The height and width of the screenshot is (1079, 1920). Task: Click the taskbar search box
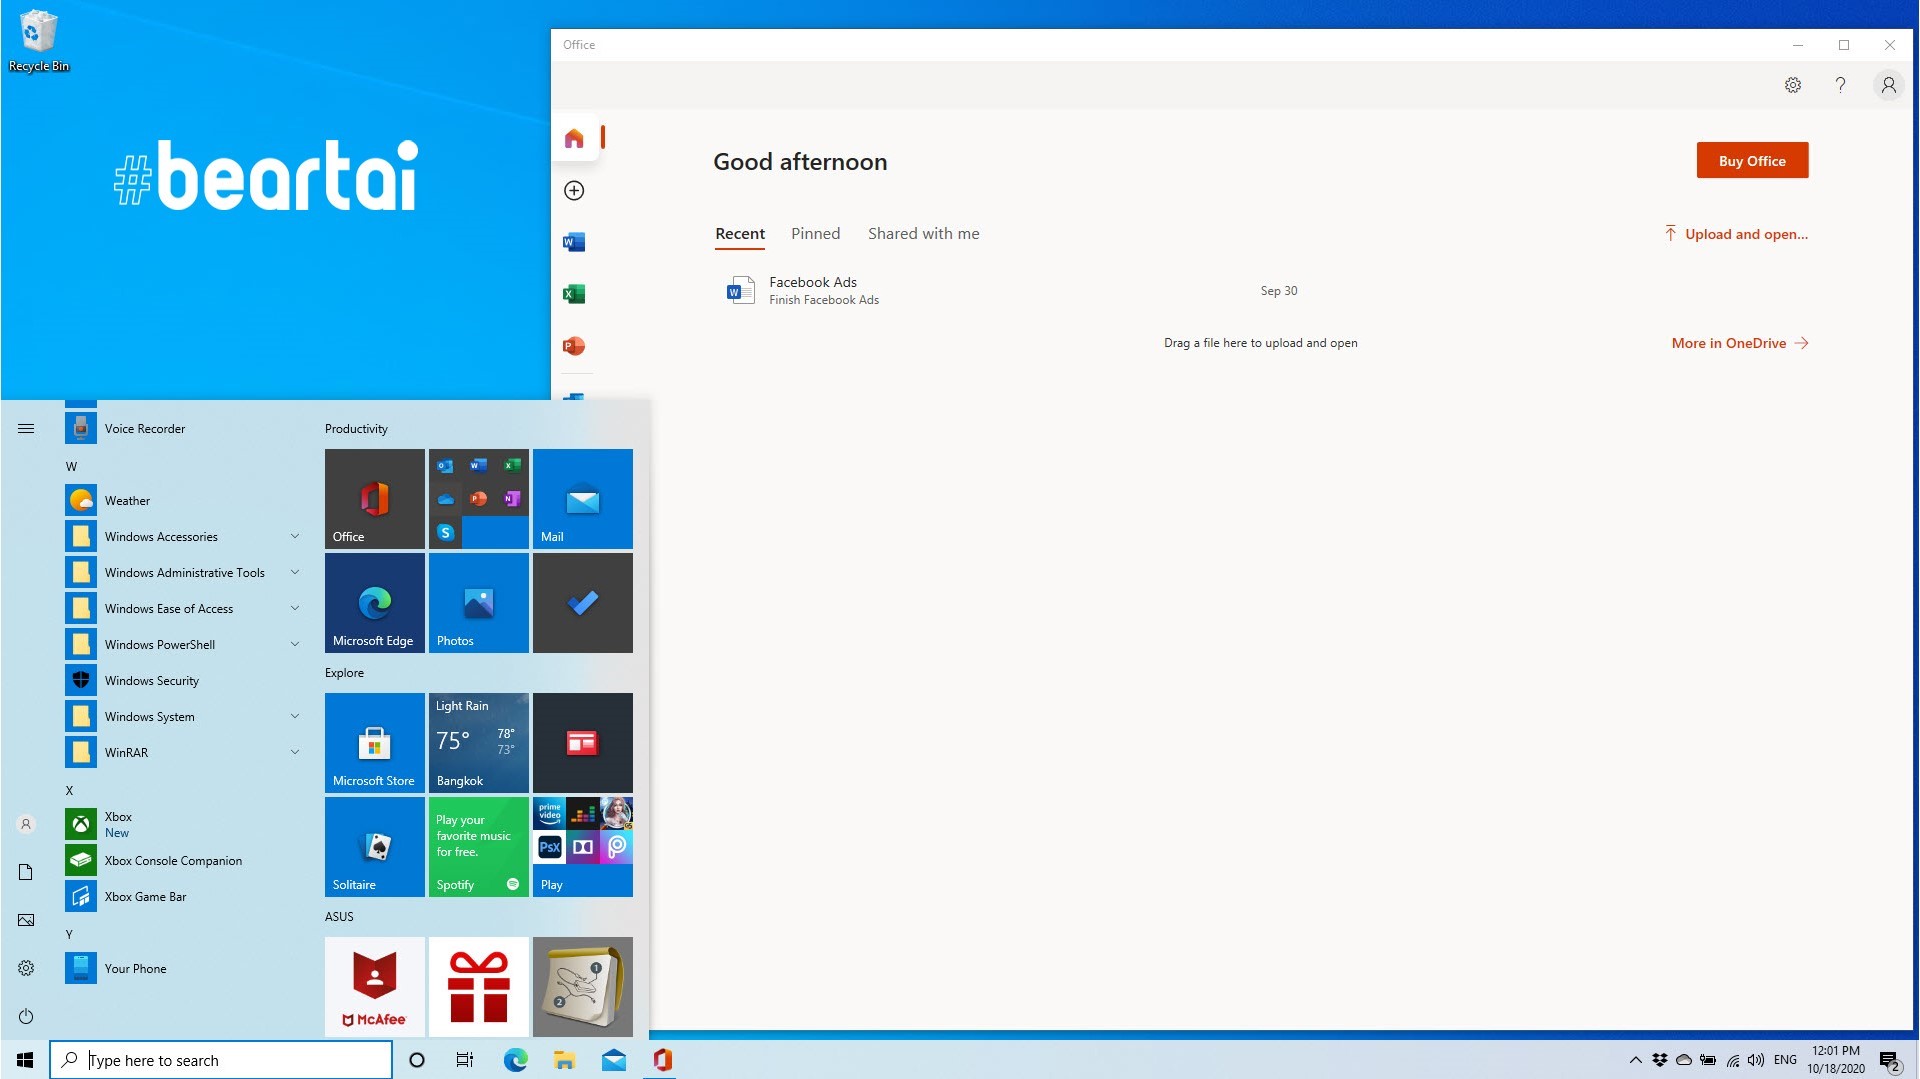click(x=222, y=1060)
